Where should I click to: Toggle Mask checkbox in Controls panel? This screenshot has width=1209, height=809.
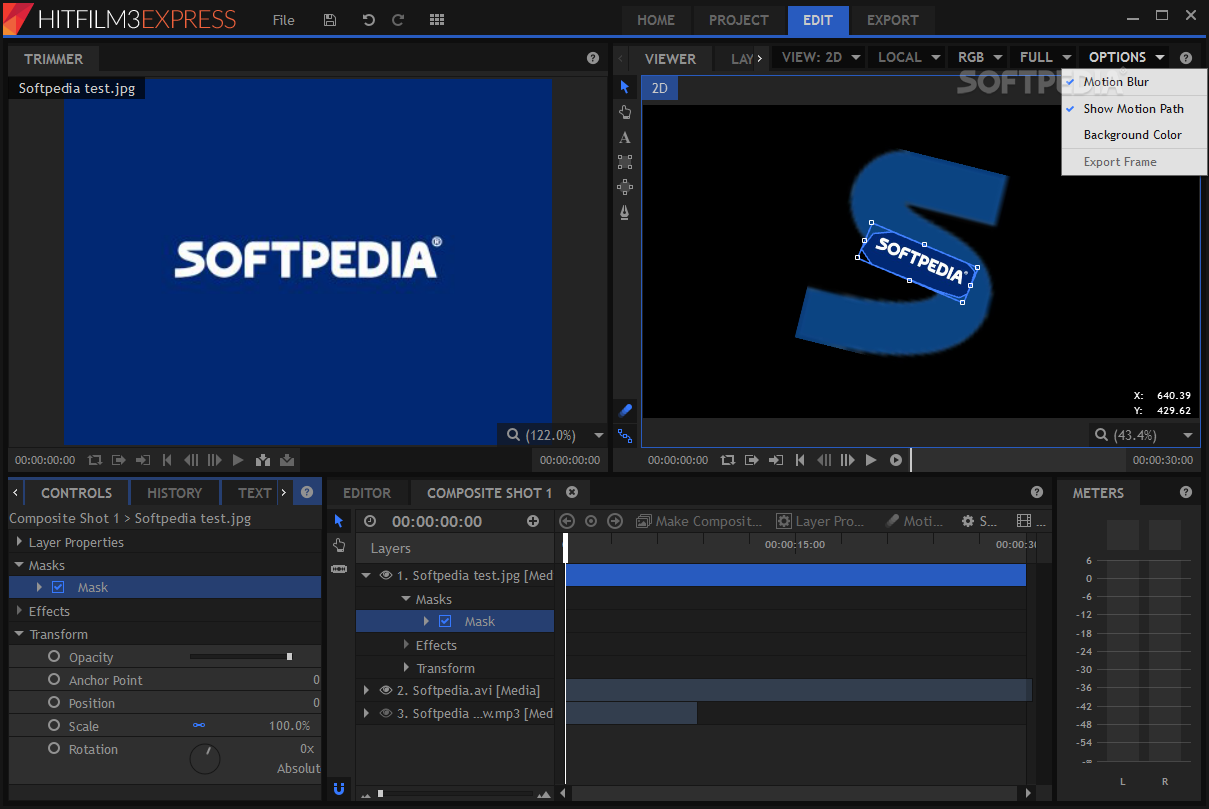(58, 588)
